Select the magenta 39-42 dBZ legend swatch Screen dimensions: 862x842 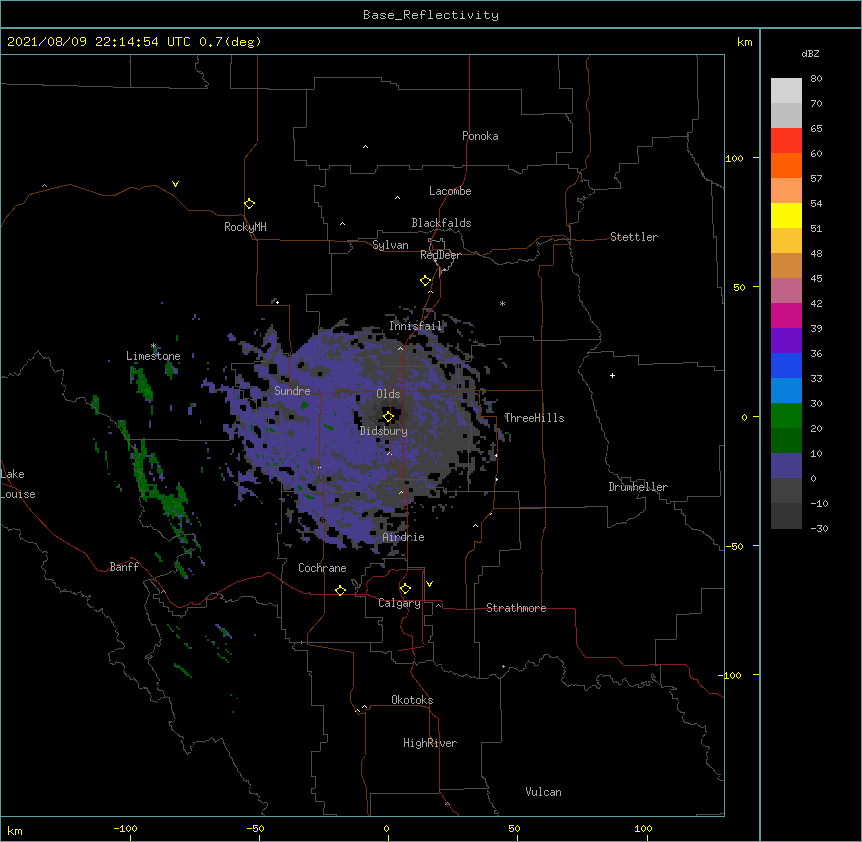click(786, 315)
